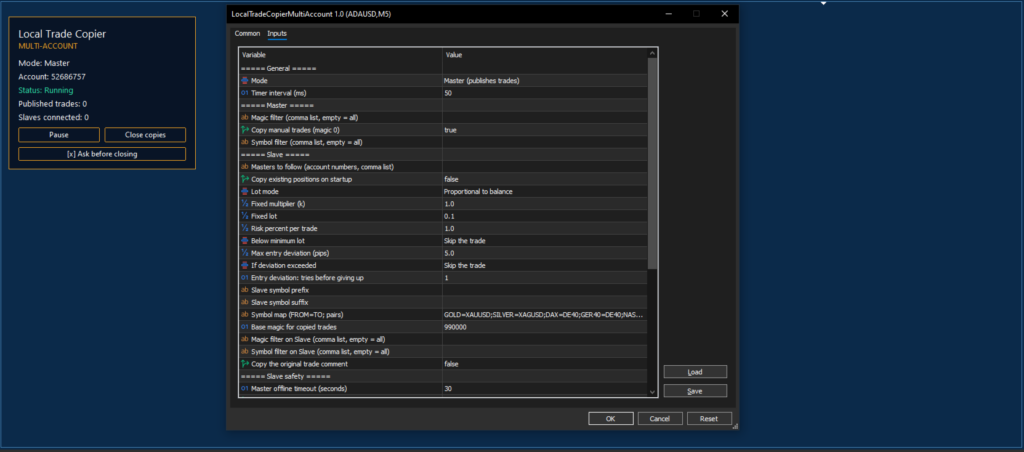
Task: Edit the Fixed multiplier value 1.0
Action: (545, 204)
